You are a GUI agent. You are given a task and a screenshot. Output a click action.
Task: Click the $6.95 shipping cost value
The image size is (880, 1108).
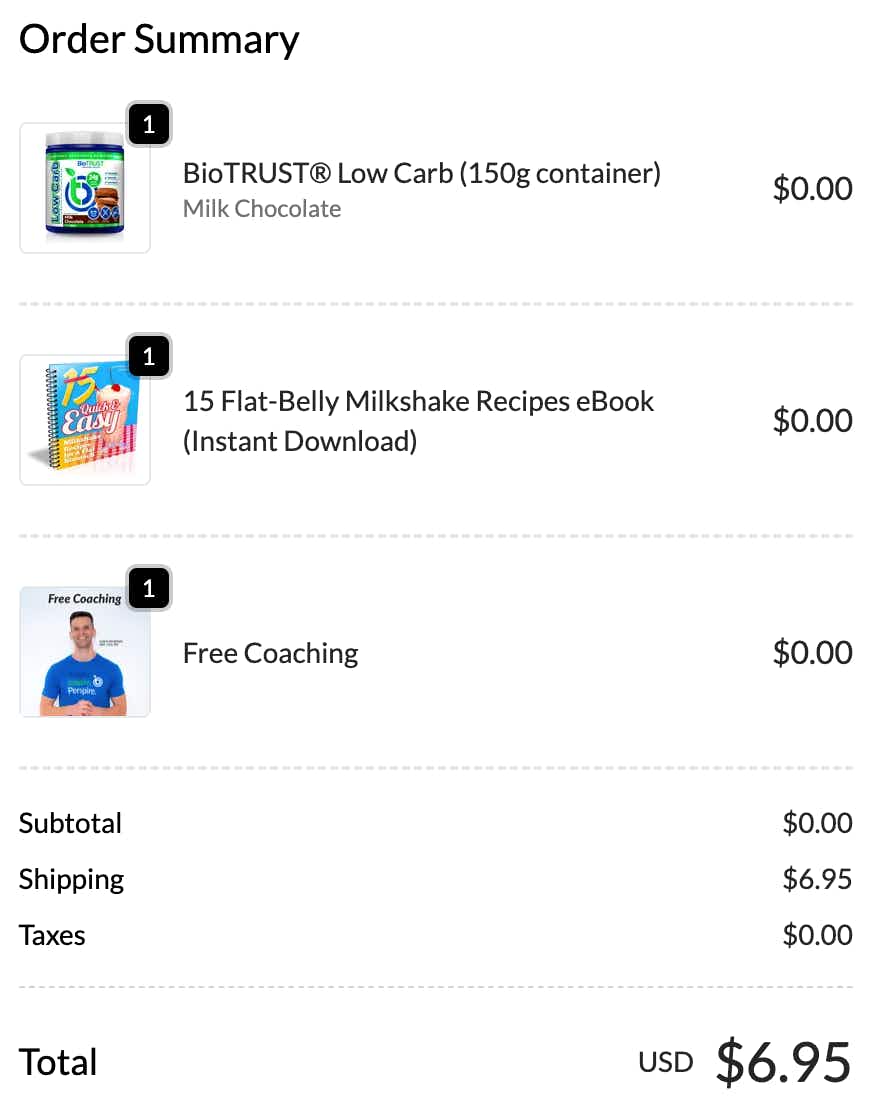pyautogui.click(x=817, y=880)
